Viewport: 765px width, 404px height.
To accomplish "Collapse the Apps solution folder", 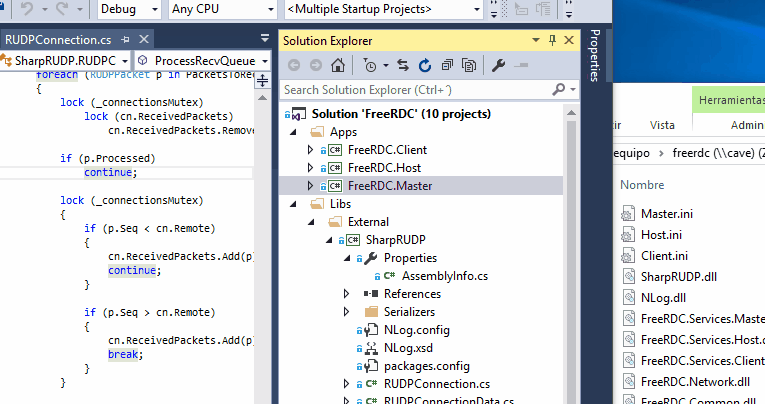I will coord(293,132).
